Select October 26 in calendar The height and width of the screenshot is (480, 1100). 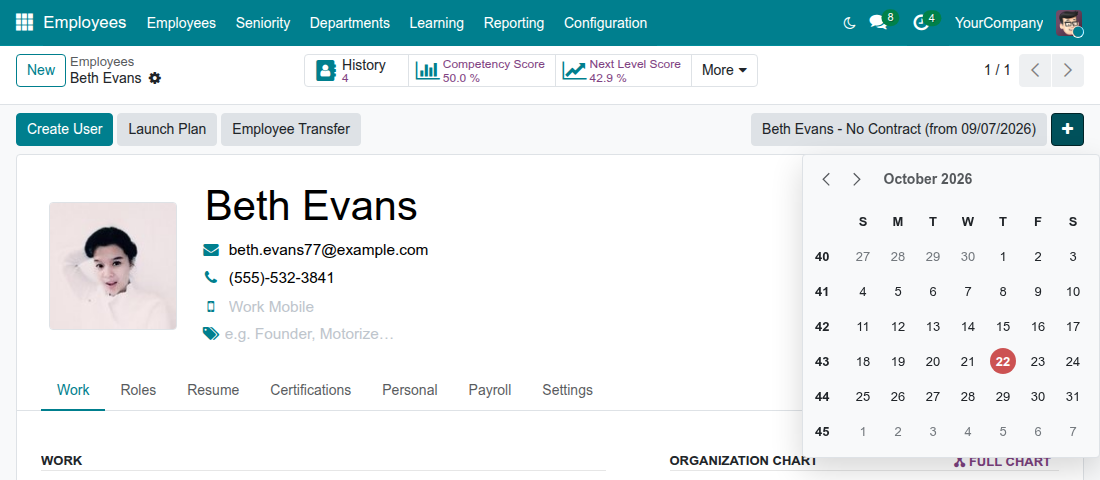click(x=897, y=396)
